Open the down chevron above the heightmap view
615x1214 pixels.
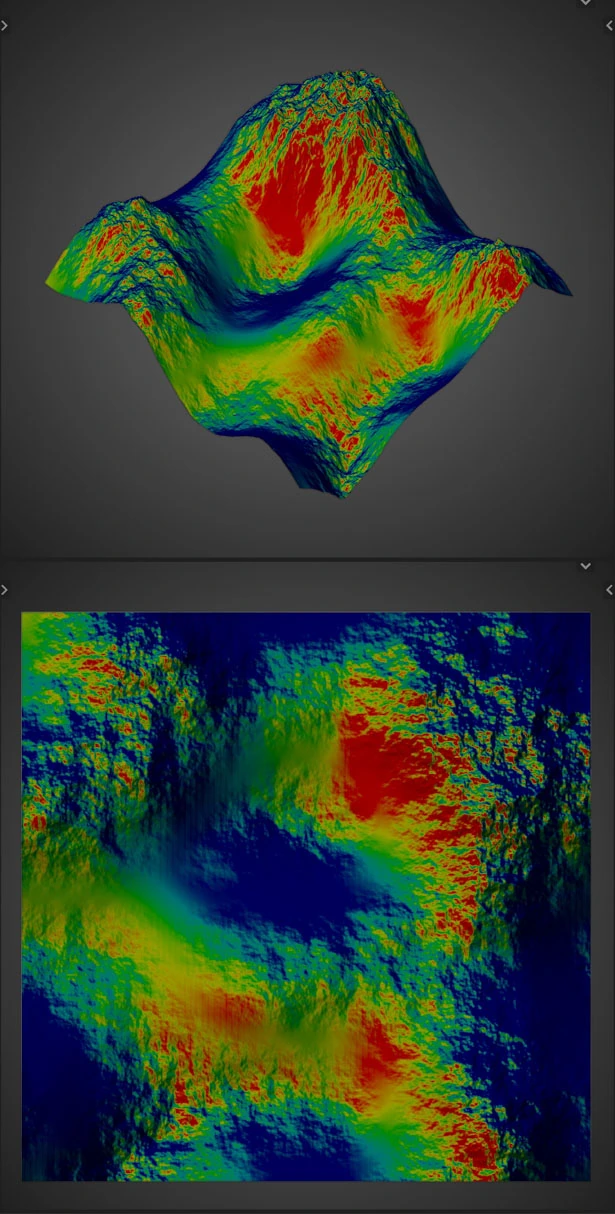[x=586, y=566]
